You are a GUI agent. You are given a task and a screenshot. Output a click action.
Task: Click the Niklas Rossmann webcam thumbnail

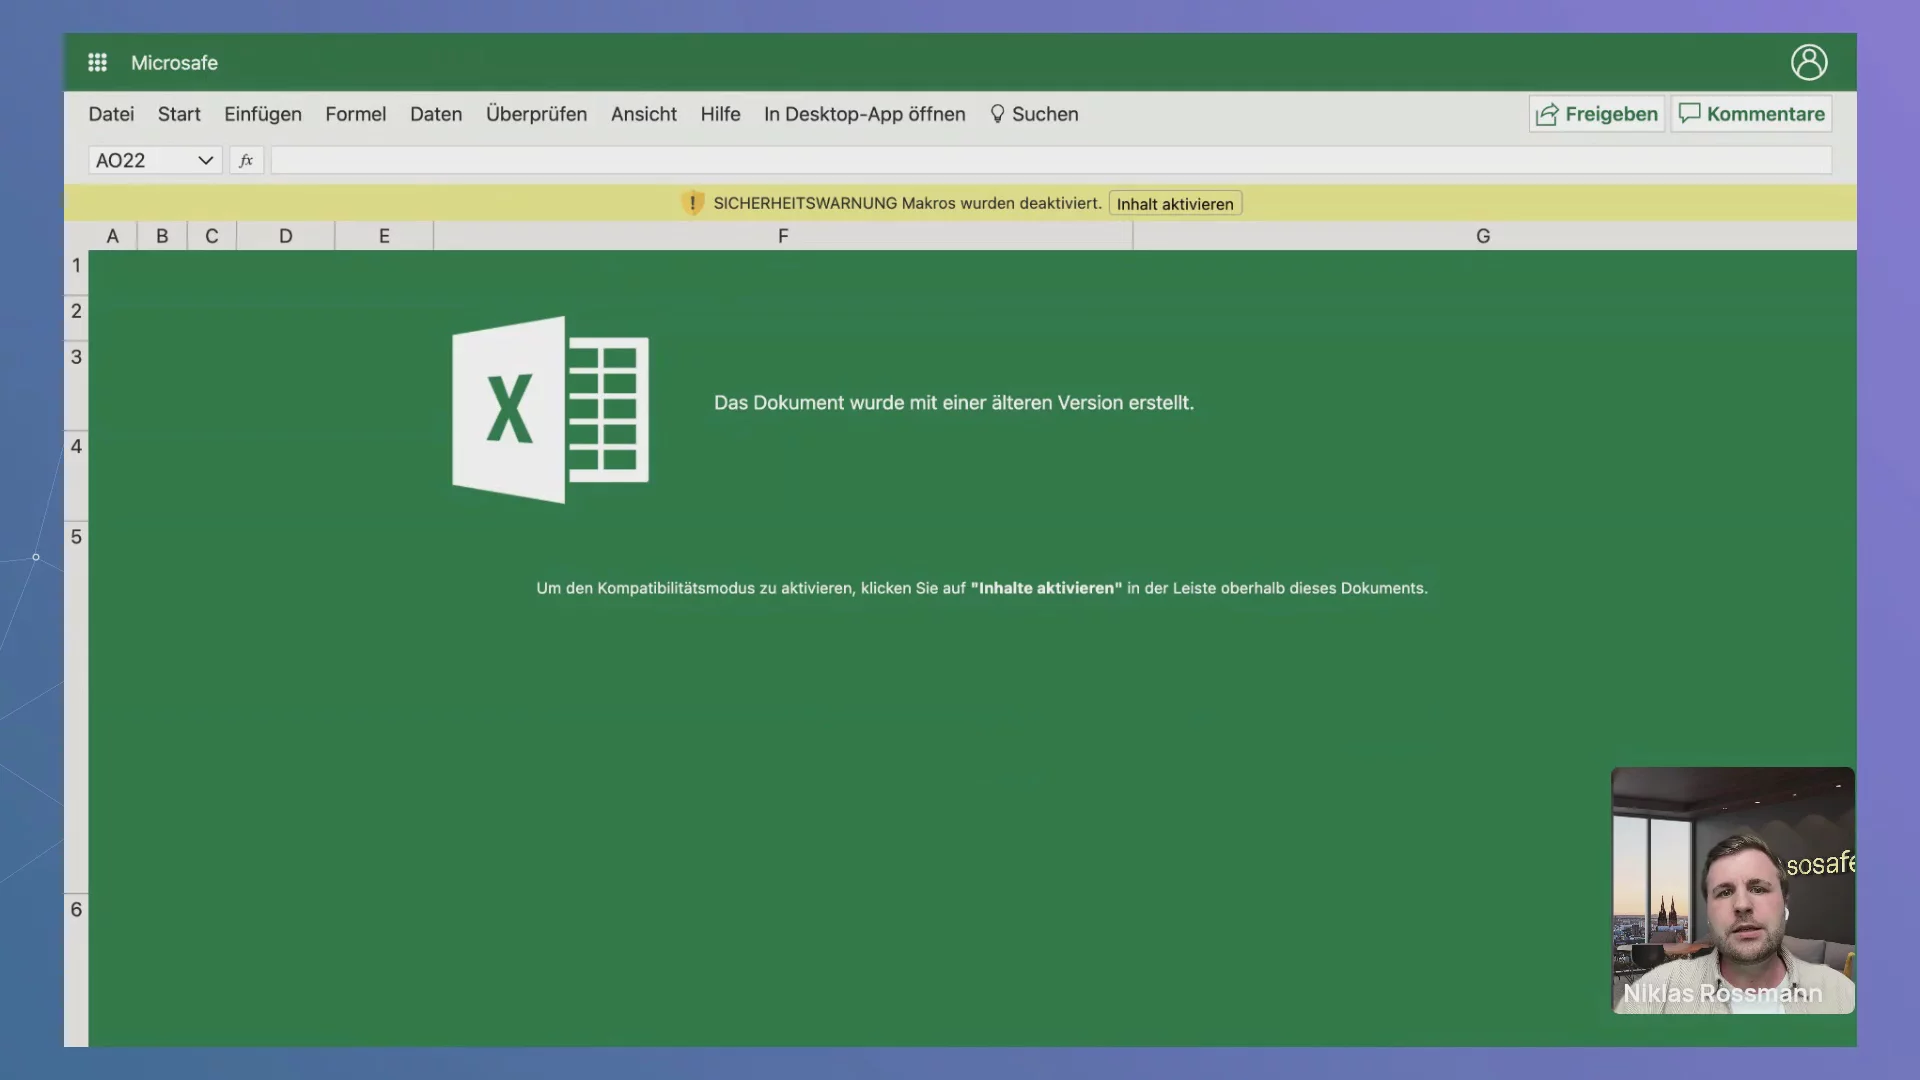coord(1733,890)
